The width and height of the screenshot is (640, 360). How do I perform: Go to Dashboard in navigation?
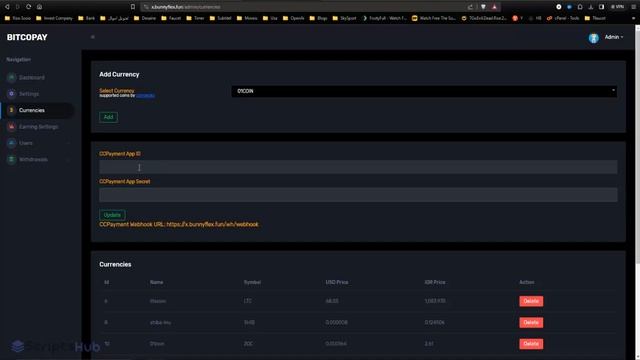click(x=32, y=77)
